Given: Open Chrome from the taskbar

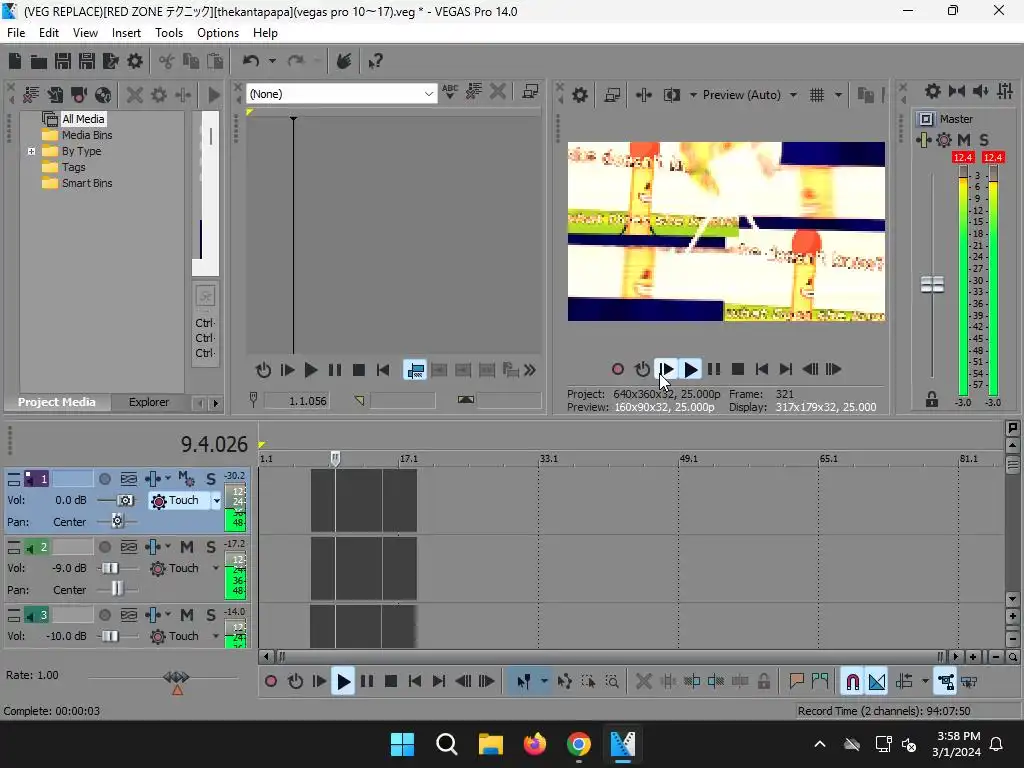Looking at the screenshot, I should [x=579, y=744].
